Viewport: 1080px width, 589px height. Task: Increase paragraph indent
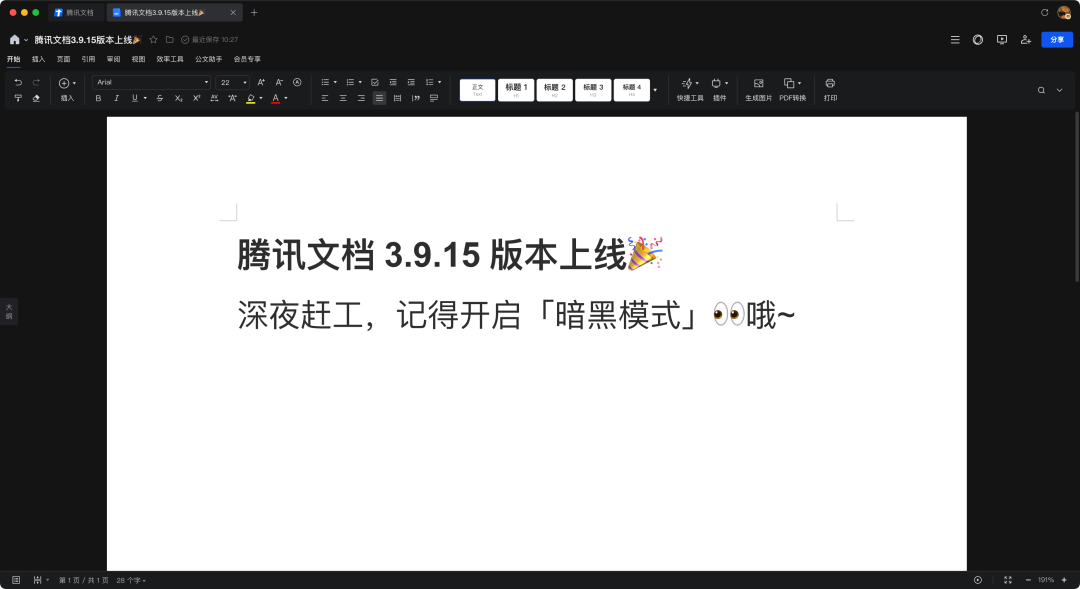(411, 83)
